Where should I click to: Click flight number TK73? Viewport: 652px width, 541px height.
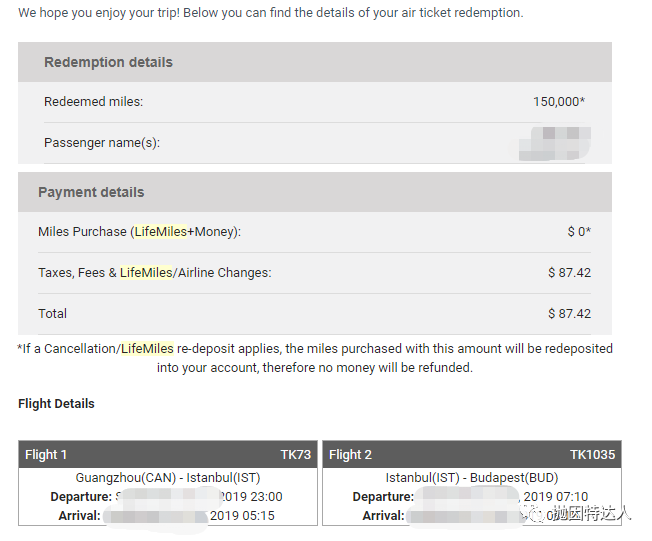(296, 455)
